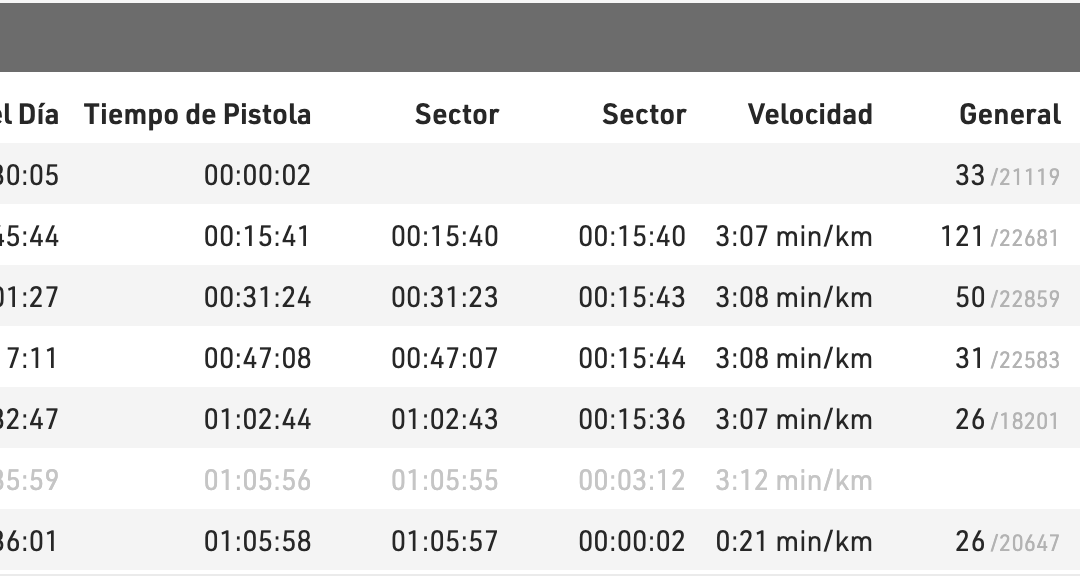
Task: Select the general ranking 33 /21119
Action: coord(1006,176)
